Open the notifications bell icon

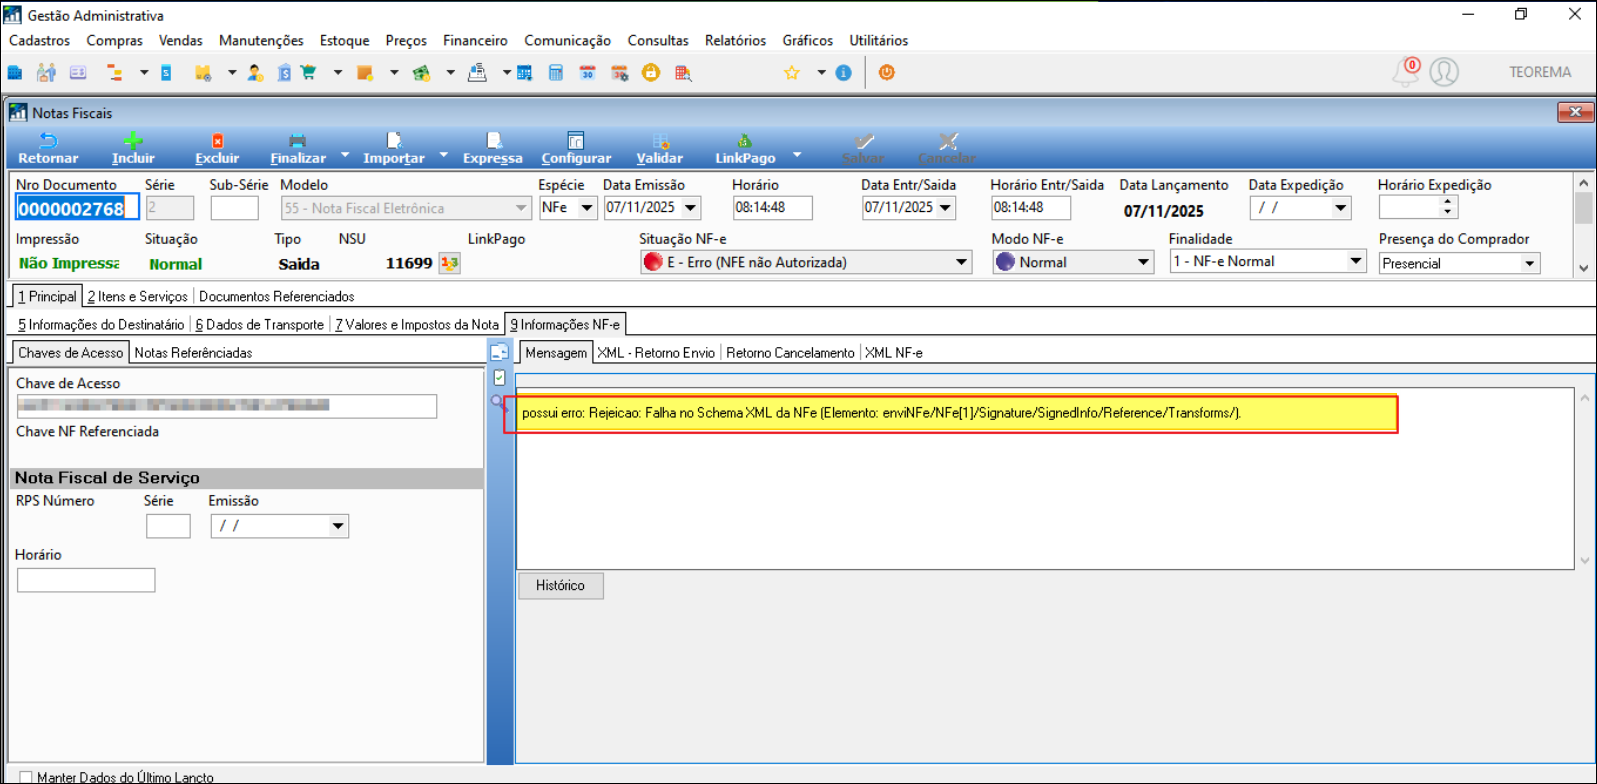click(1406, 72)
